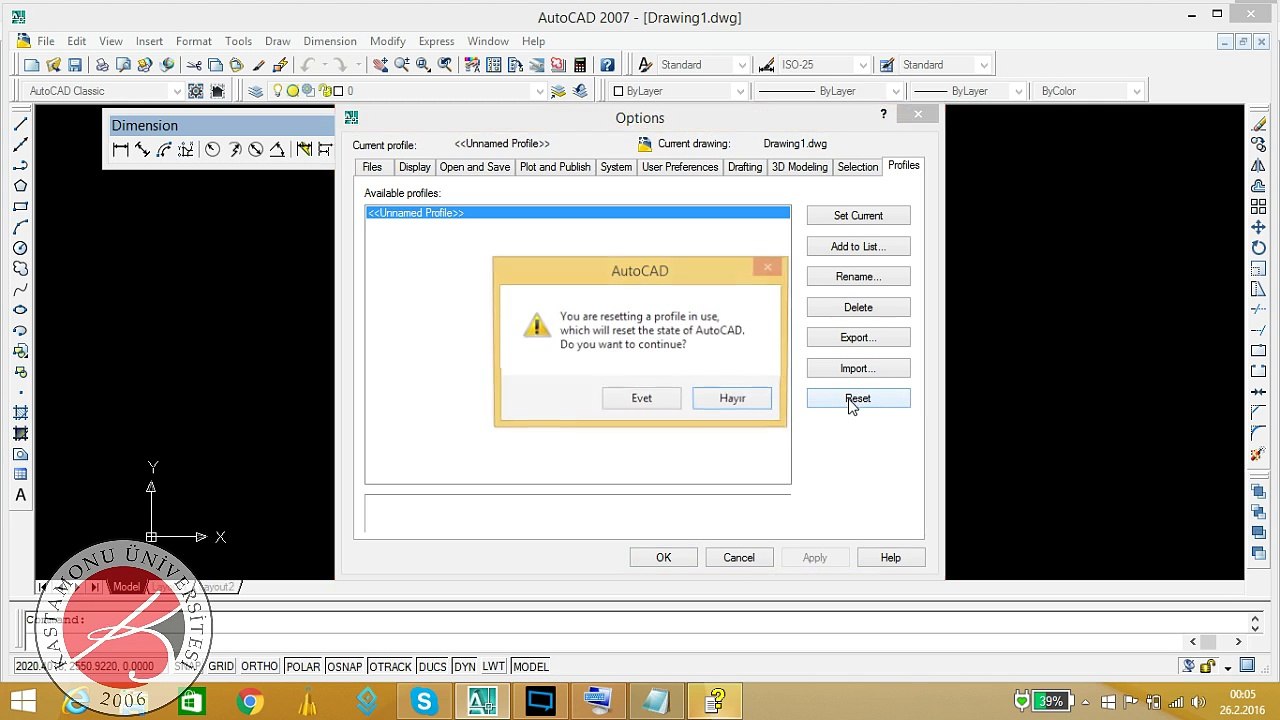Open Skype from the taskbar
Screen dimensions: 1280x720
[x=424, y=701]
